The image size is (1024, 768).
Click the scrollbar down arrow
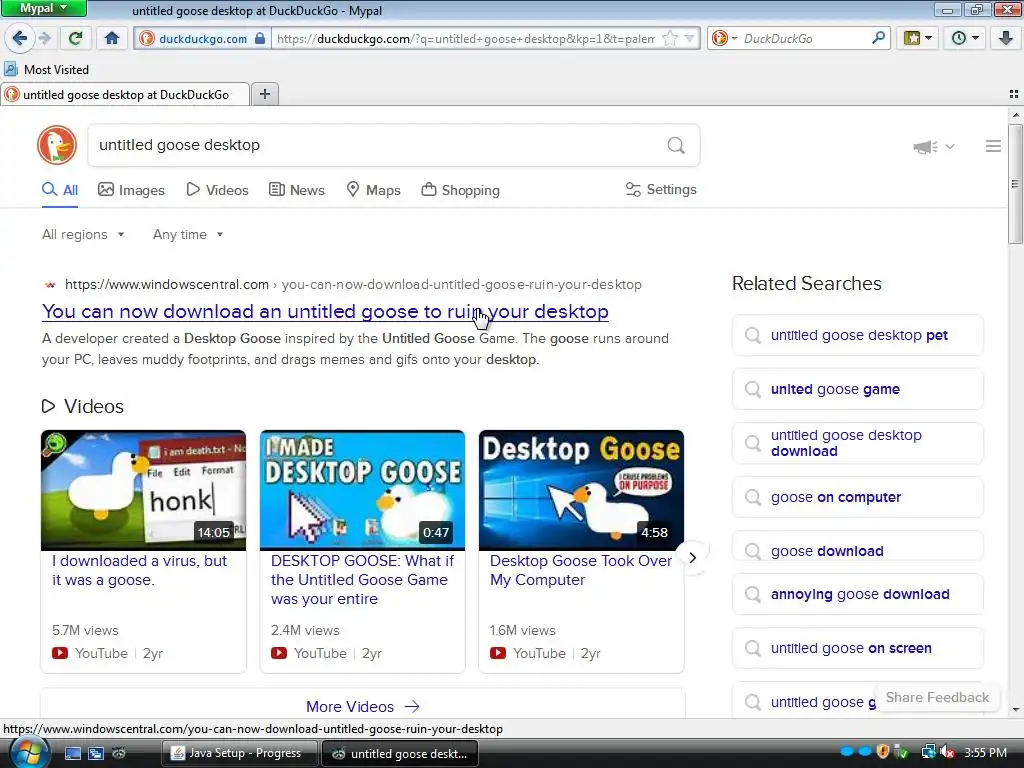pyautogui.click(x=1016, y=710)
